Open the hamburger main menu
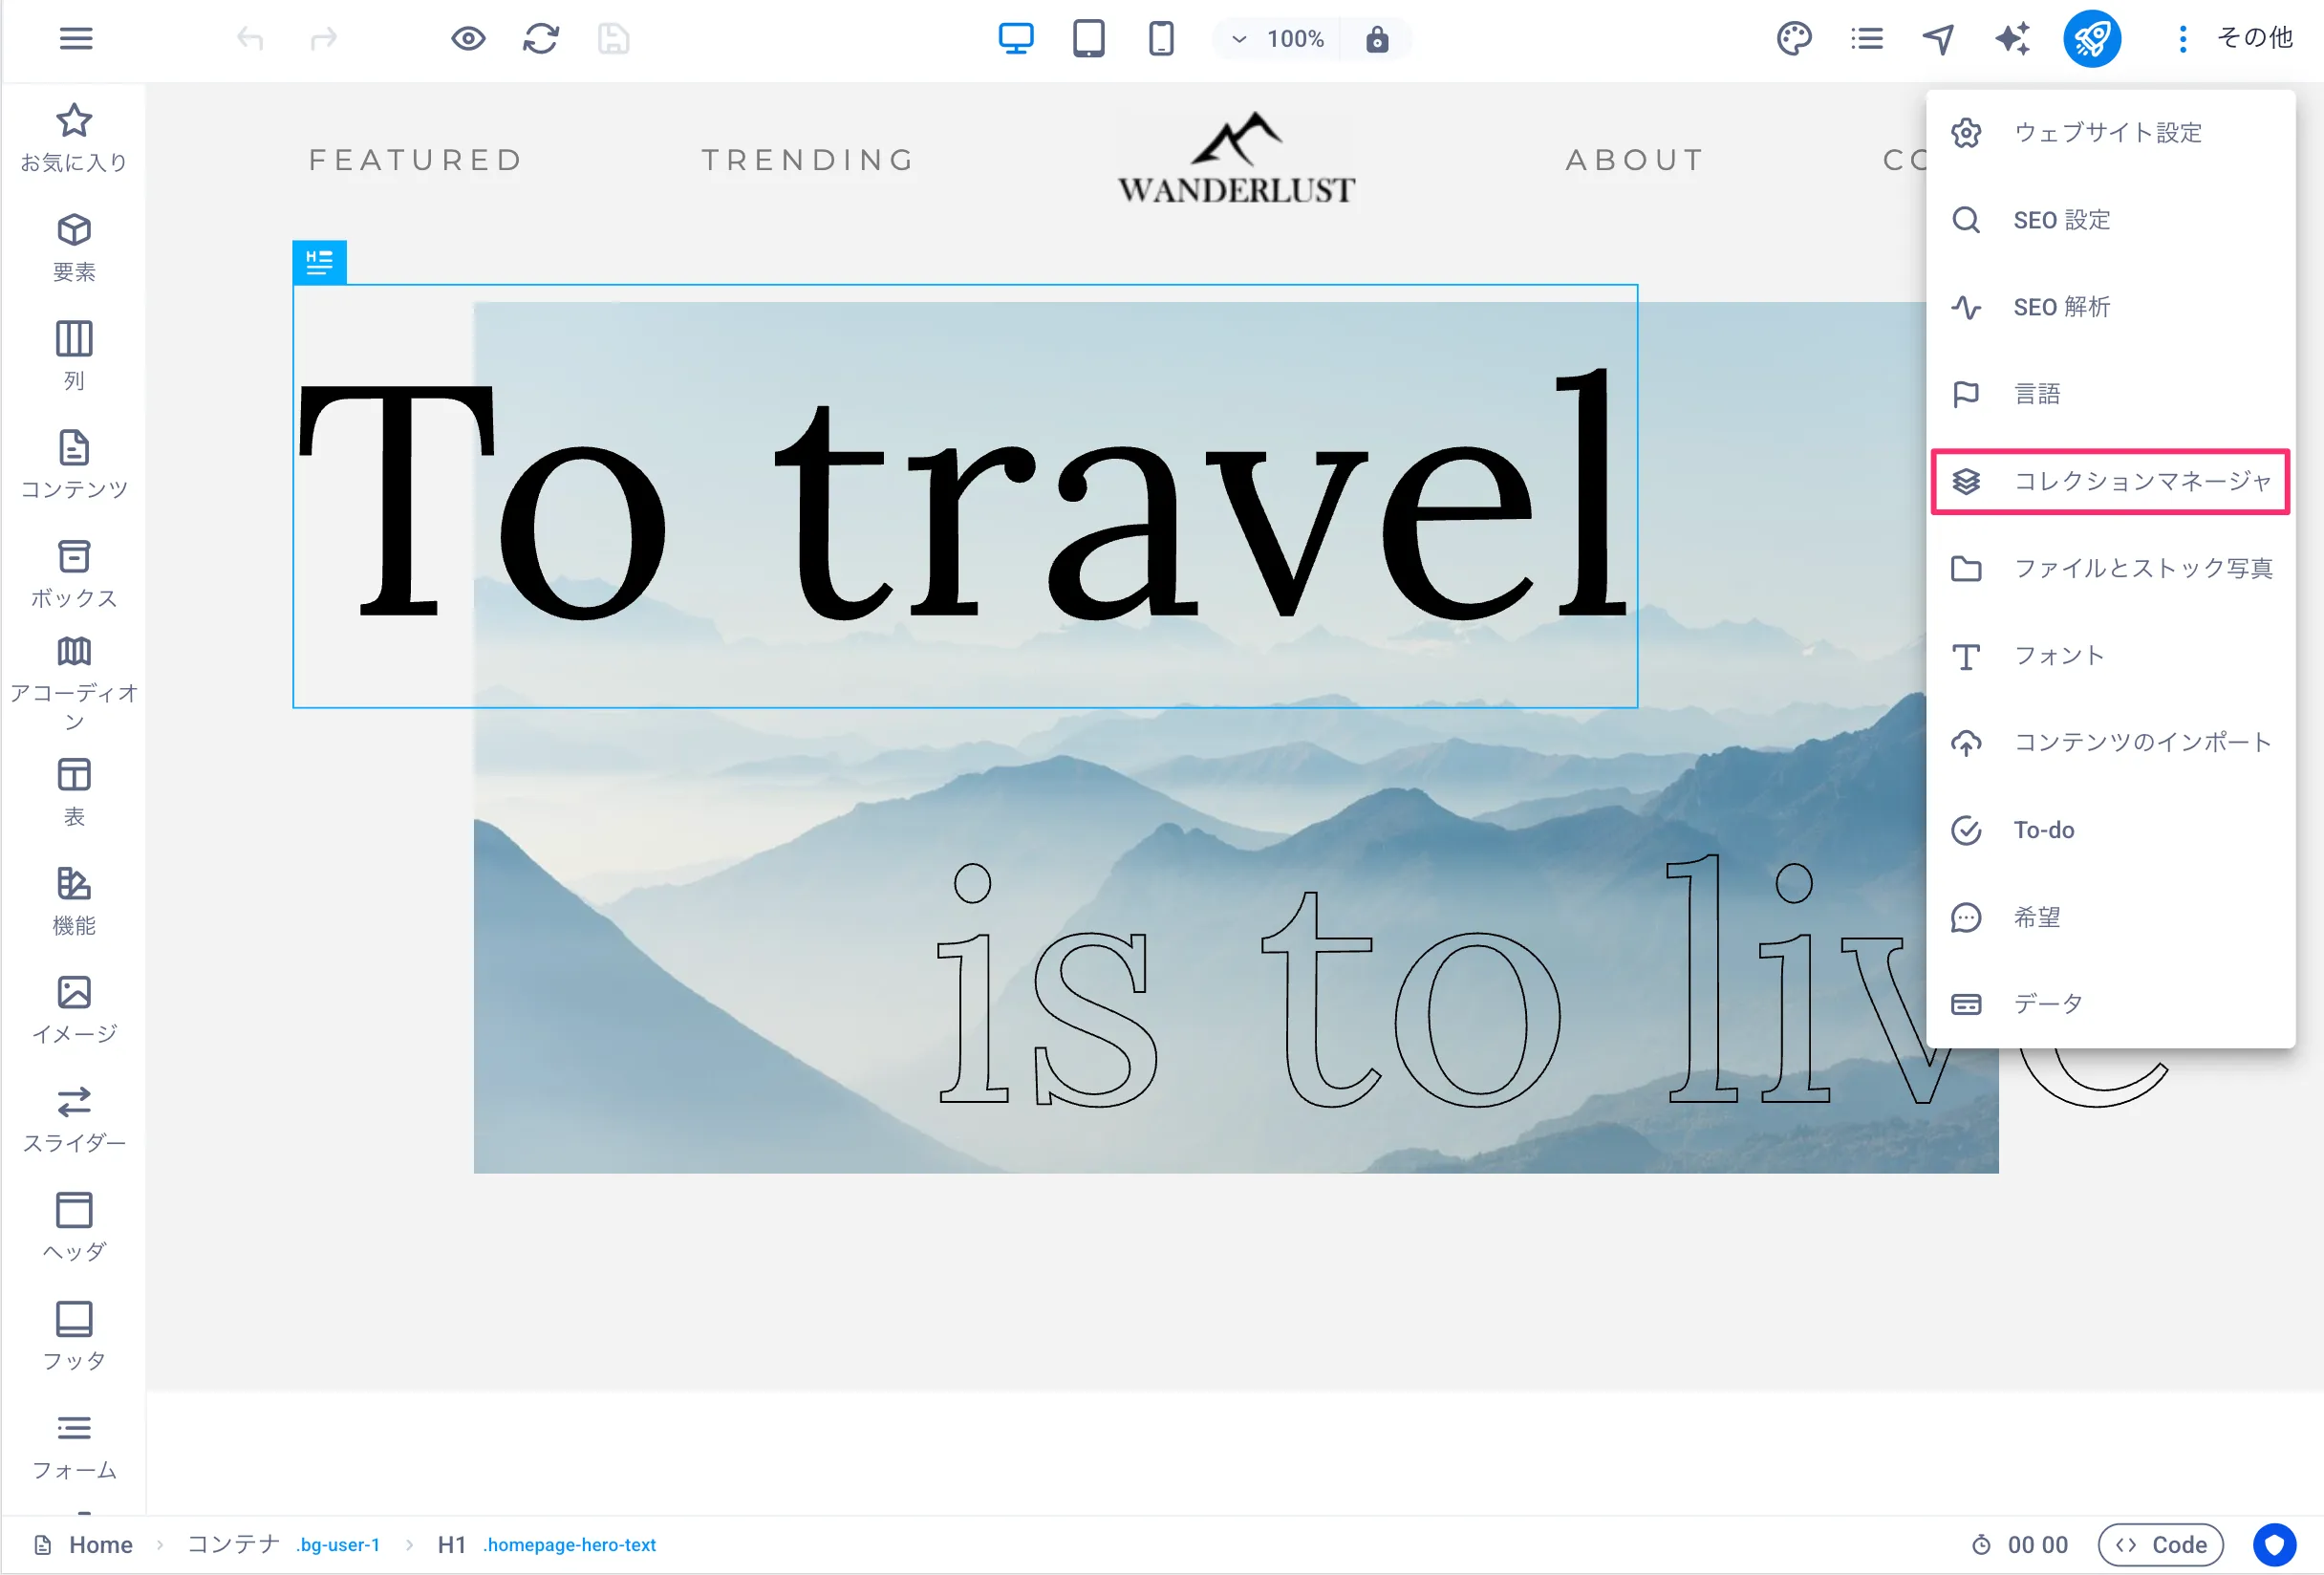 (x=76, y=39)
